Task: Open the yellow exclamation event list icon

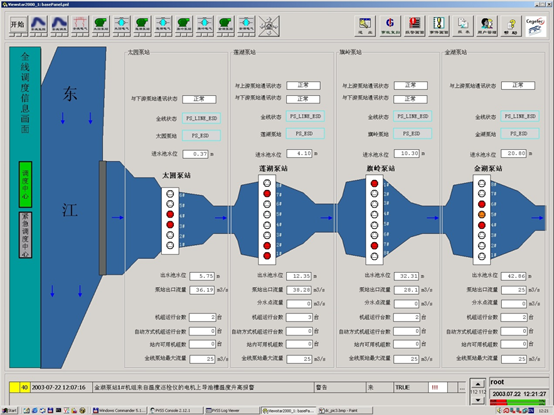Action: 439,25
